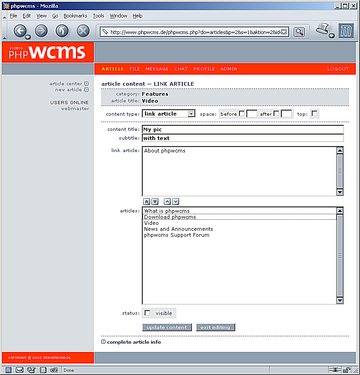Open the Go menu
This screenshot has width=360, height=375.
[x=55, y=16]
